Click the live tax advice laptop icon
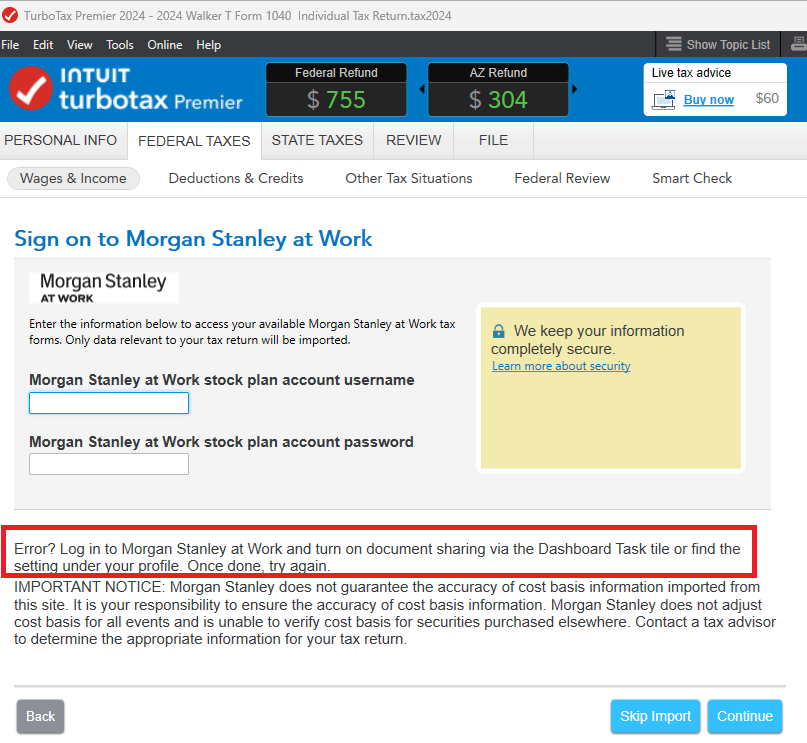Viewport: 807px width, 743px height. tap(663, 99)
